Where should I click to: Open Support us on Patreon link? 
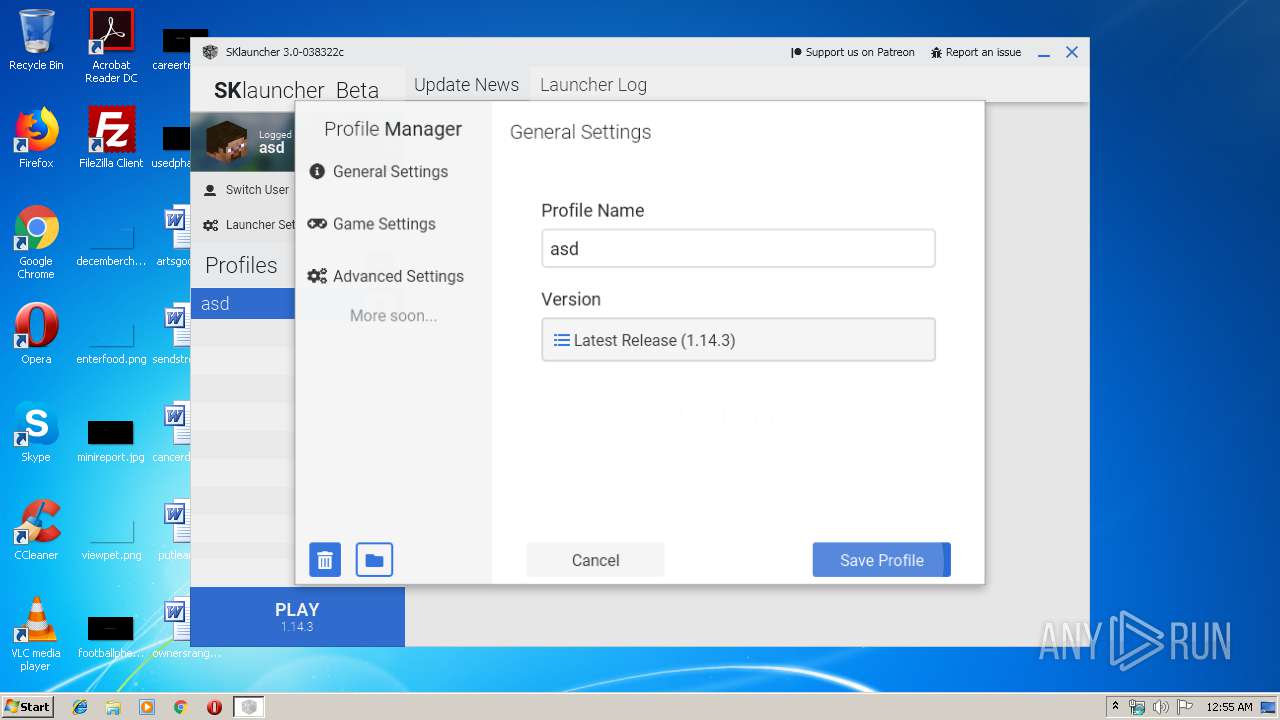click(853, 52)
